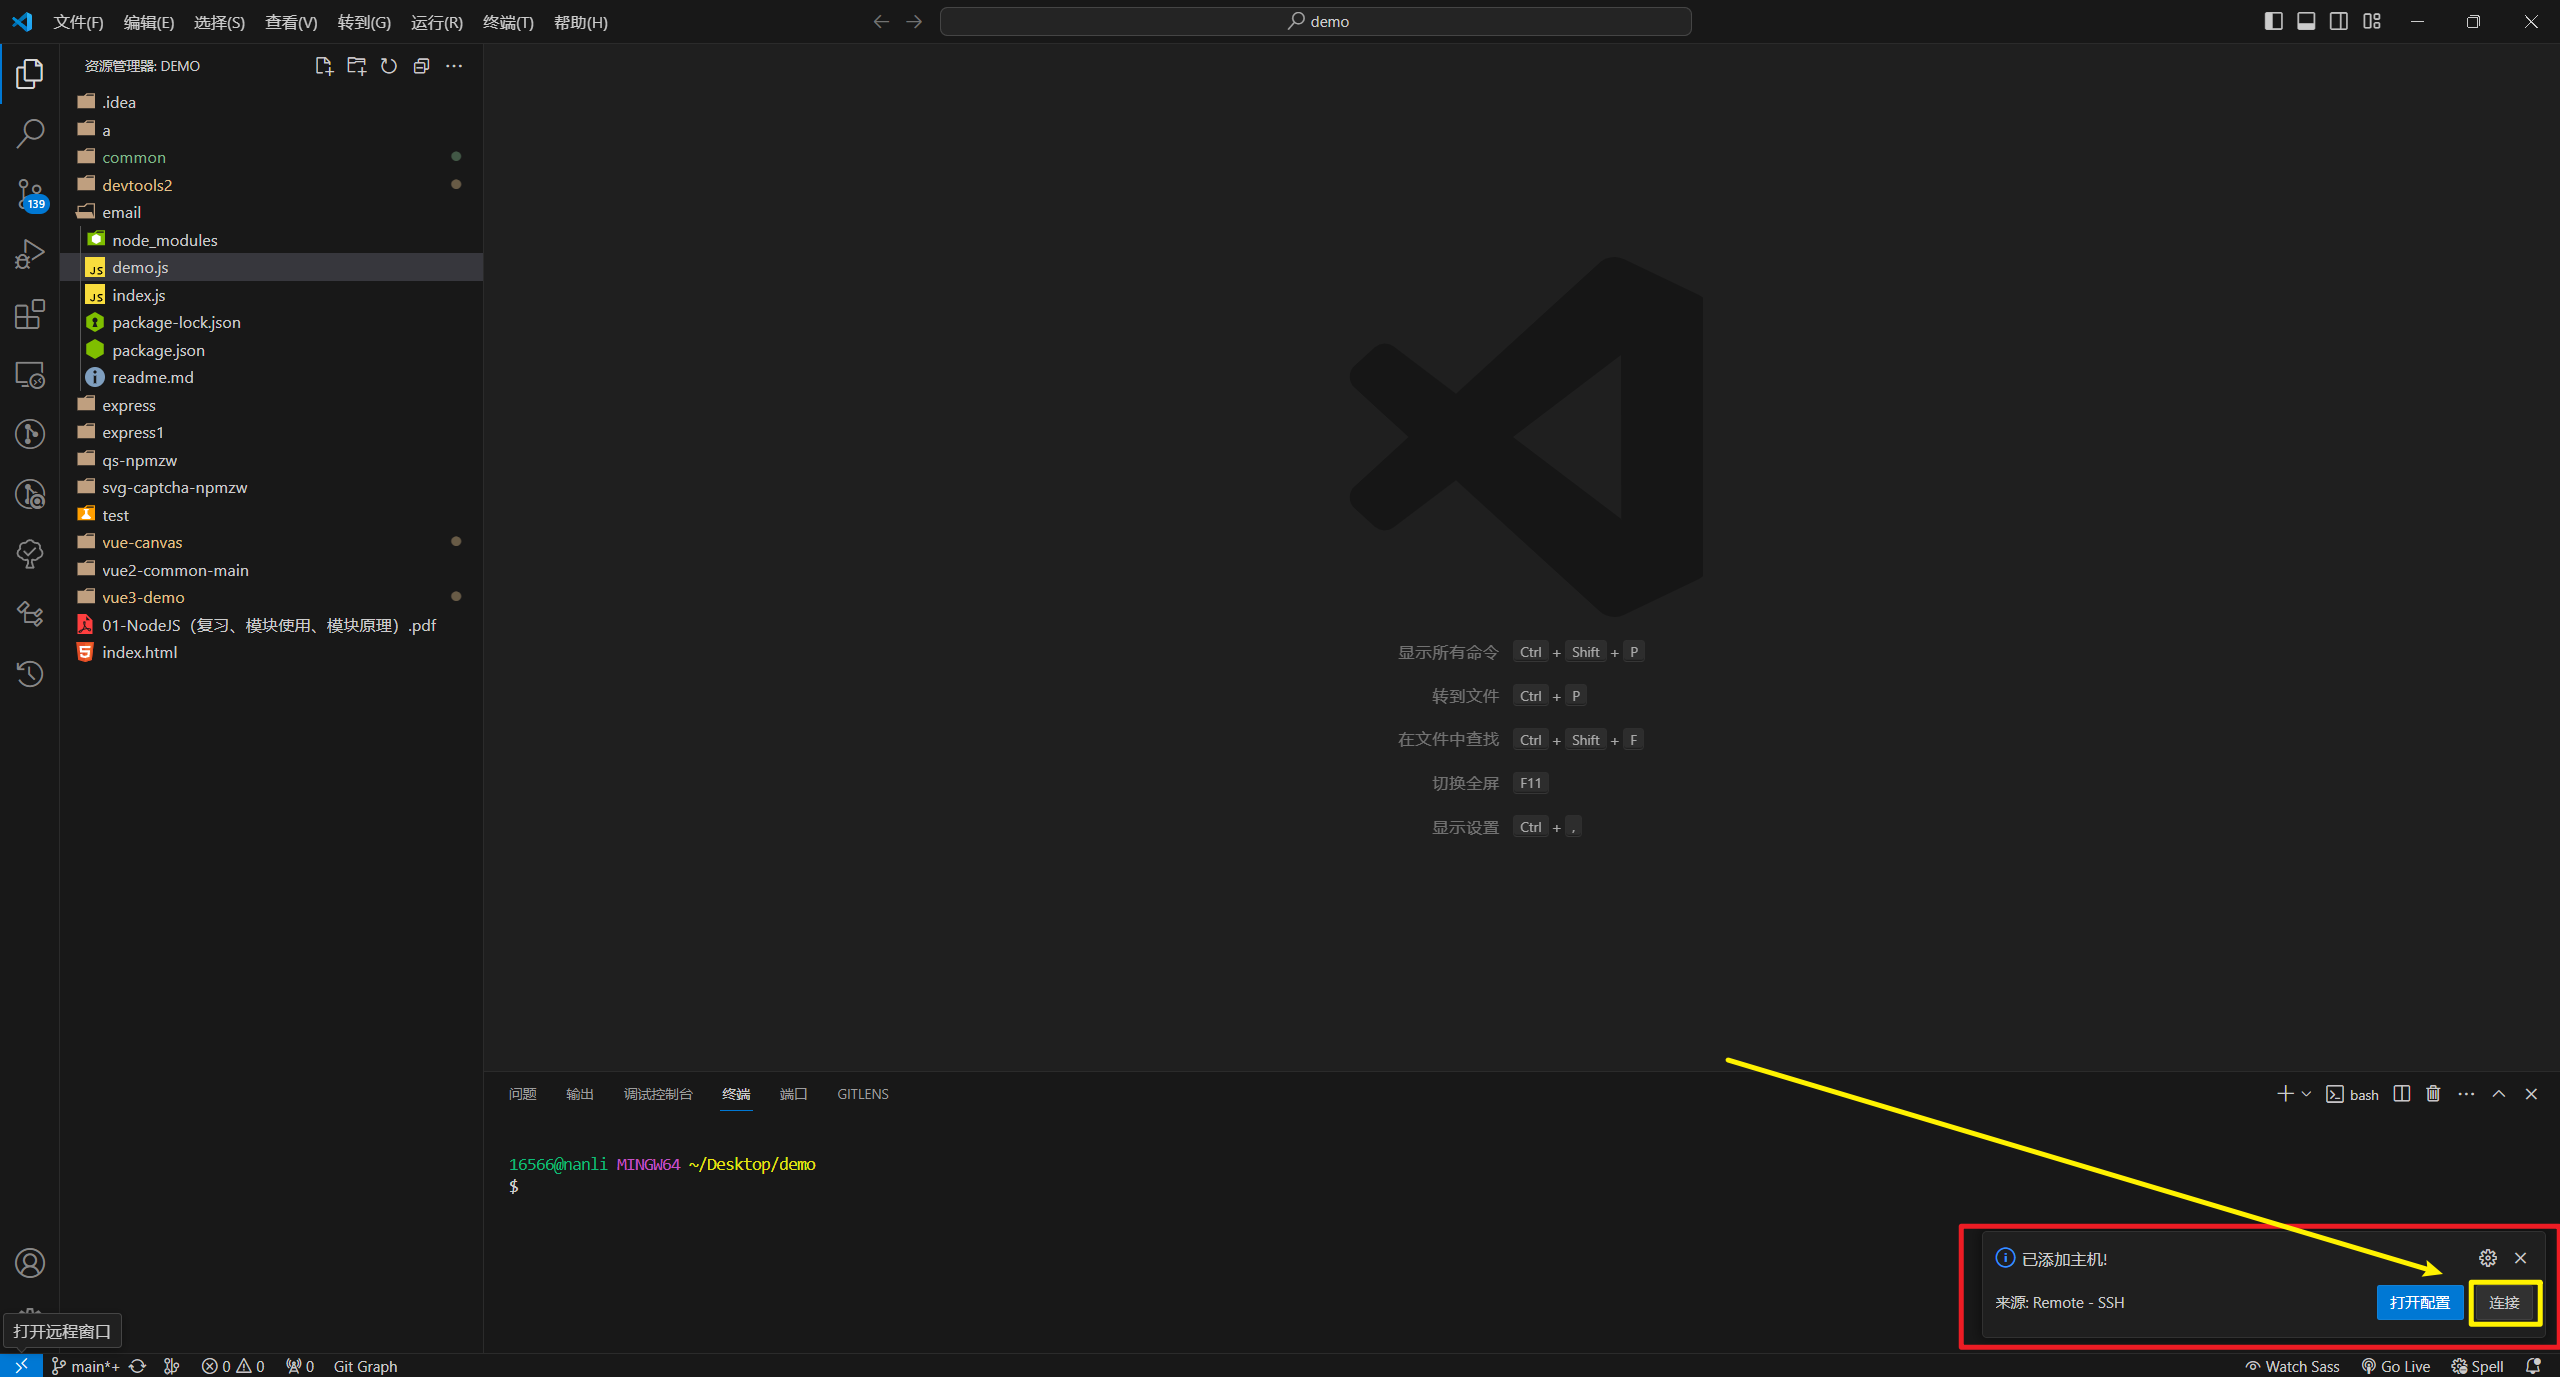The width and height of the screenshot is (2560, 1377).
Task: Collapse all folders in explorer
Action: coord(421,66)
